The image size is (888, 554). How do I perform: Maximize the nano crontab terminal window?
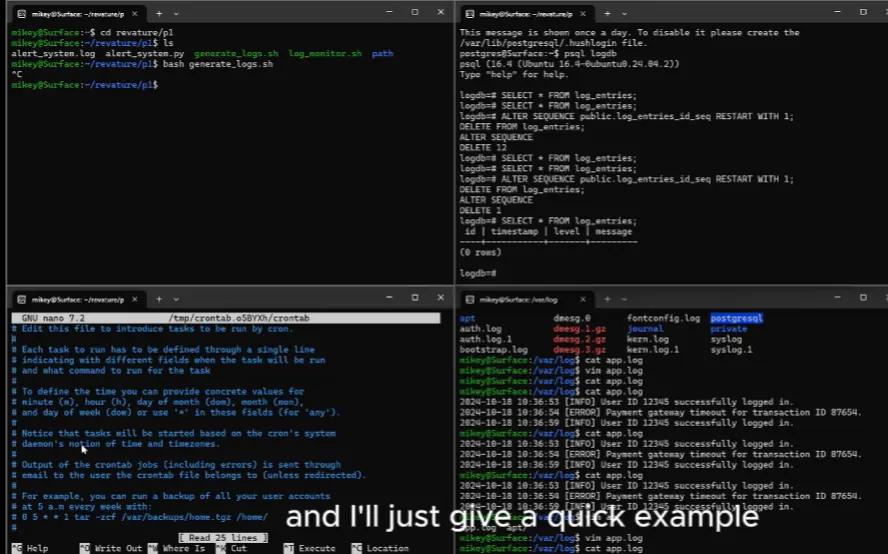coord(415,297)
